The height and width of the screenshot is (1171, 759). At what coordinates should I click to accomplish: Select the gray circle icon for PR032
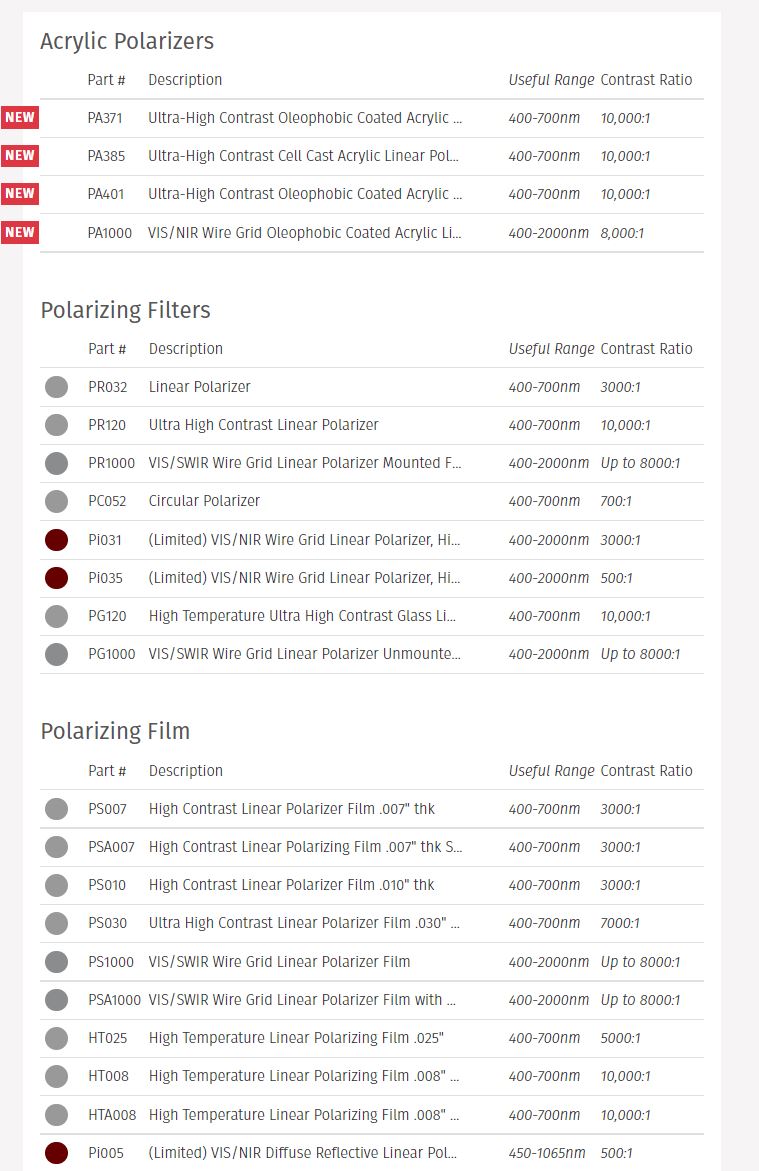(x=57, y=387)
